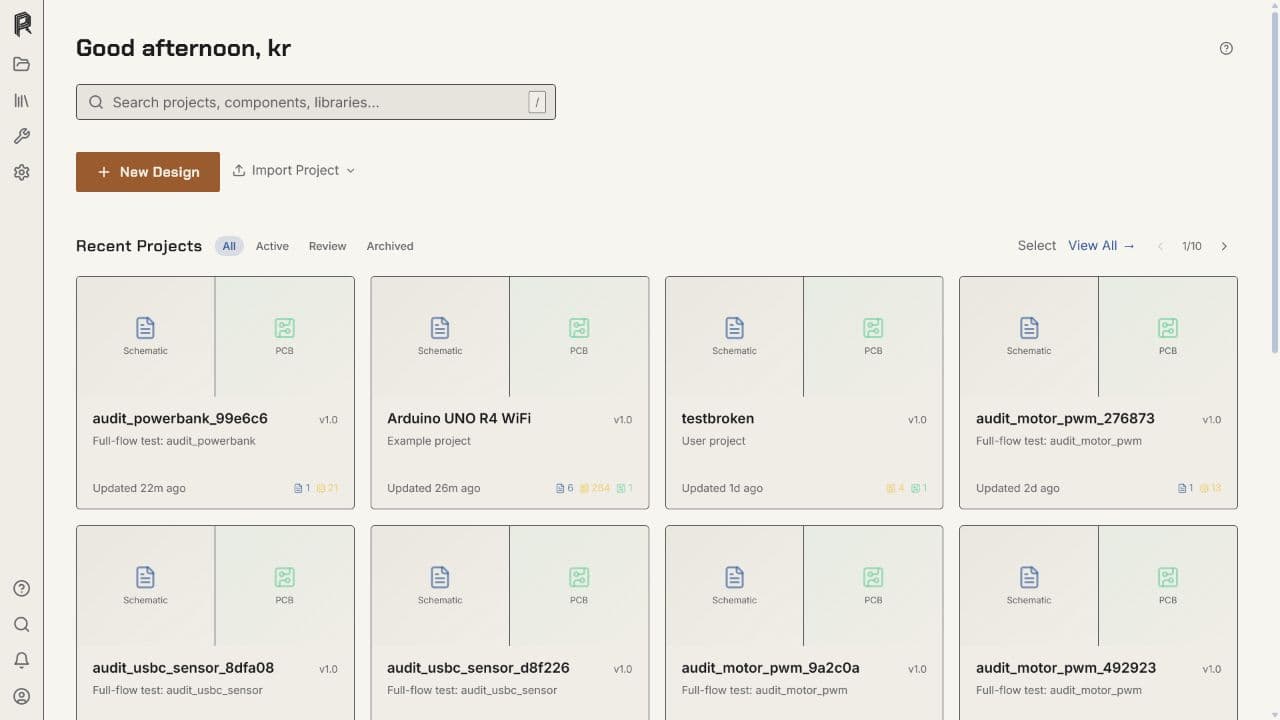This screenshot has height=720, width=1280.
Task: Open the testbroken project title
Action: pyautogui.click(x=718, y=419)
